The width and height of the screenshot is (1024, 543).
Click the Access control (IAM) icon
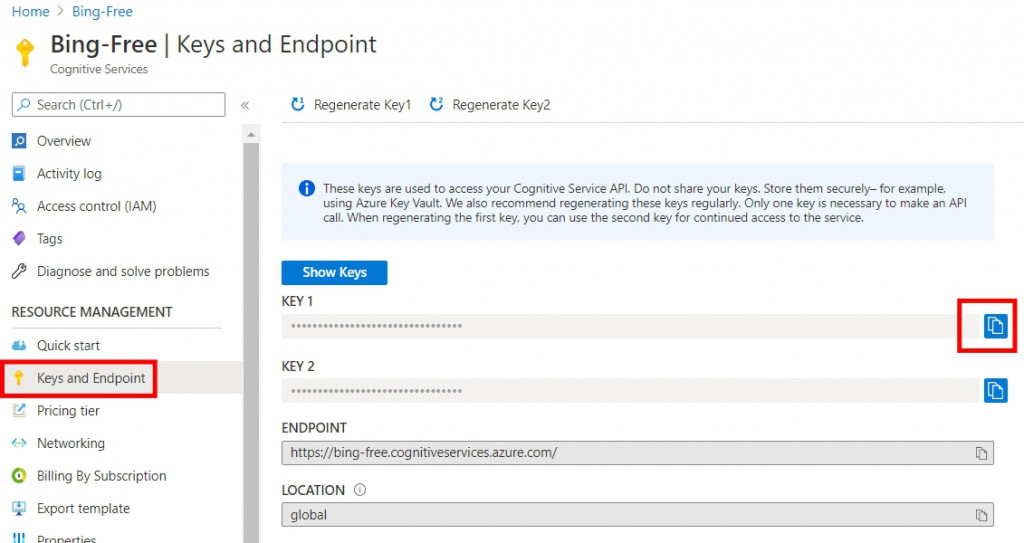(x=19, y=206)
